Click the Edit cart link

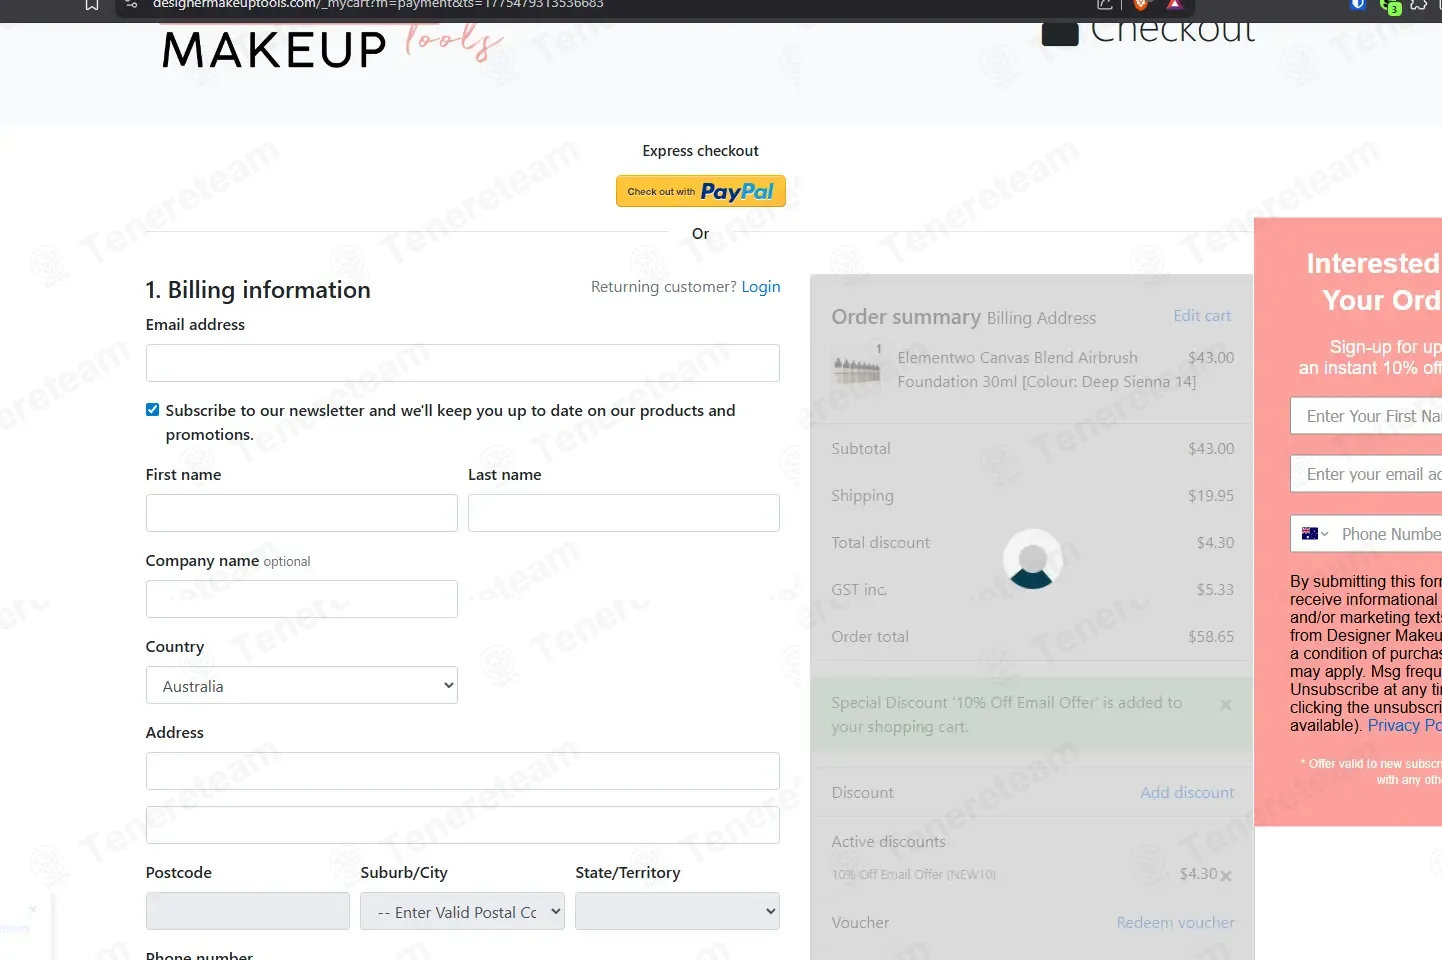click(x=1202, y=316)
